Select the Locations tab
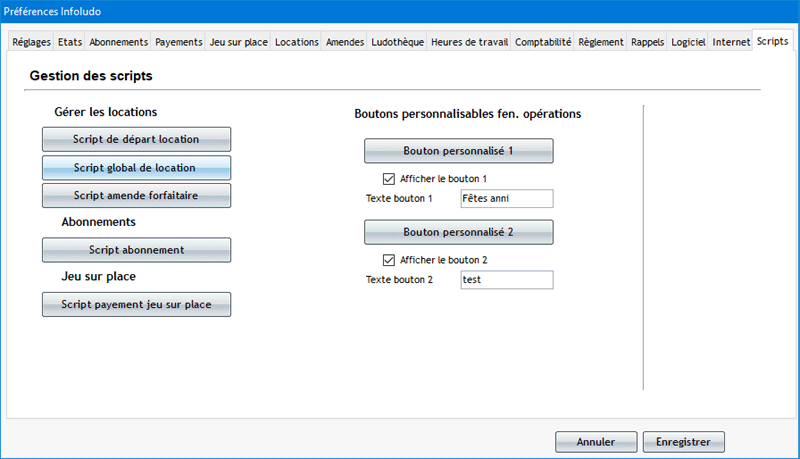Image resolution: width=800 pixels, height=459 pixels. [x=296, y=42]
